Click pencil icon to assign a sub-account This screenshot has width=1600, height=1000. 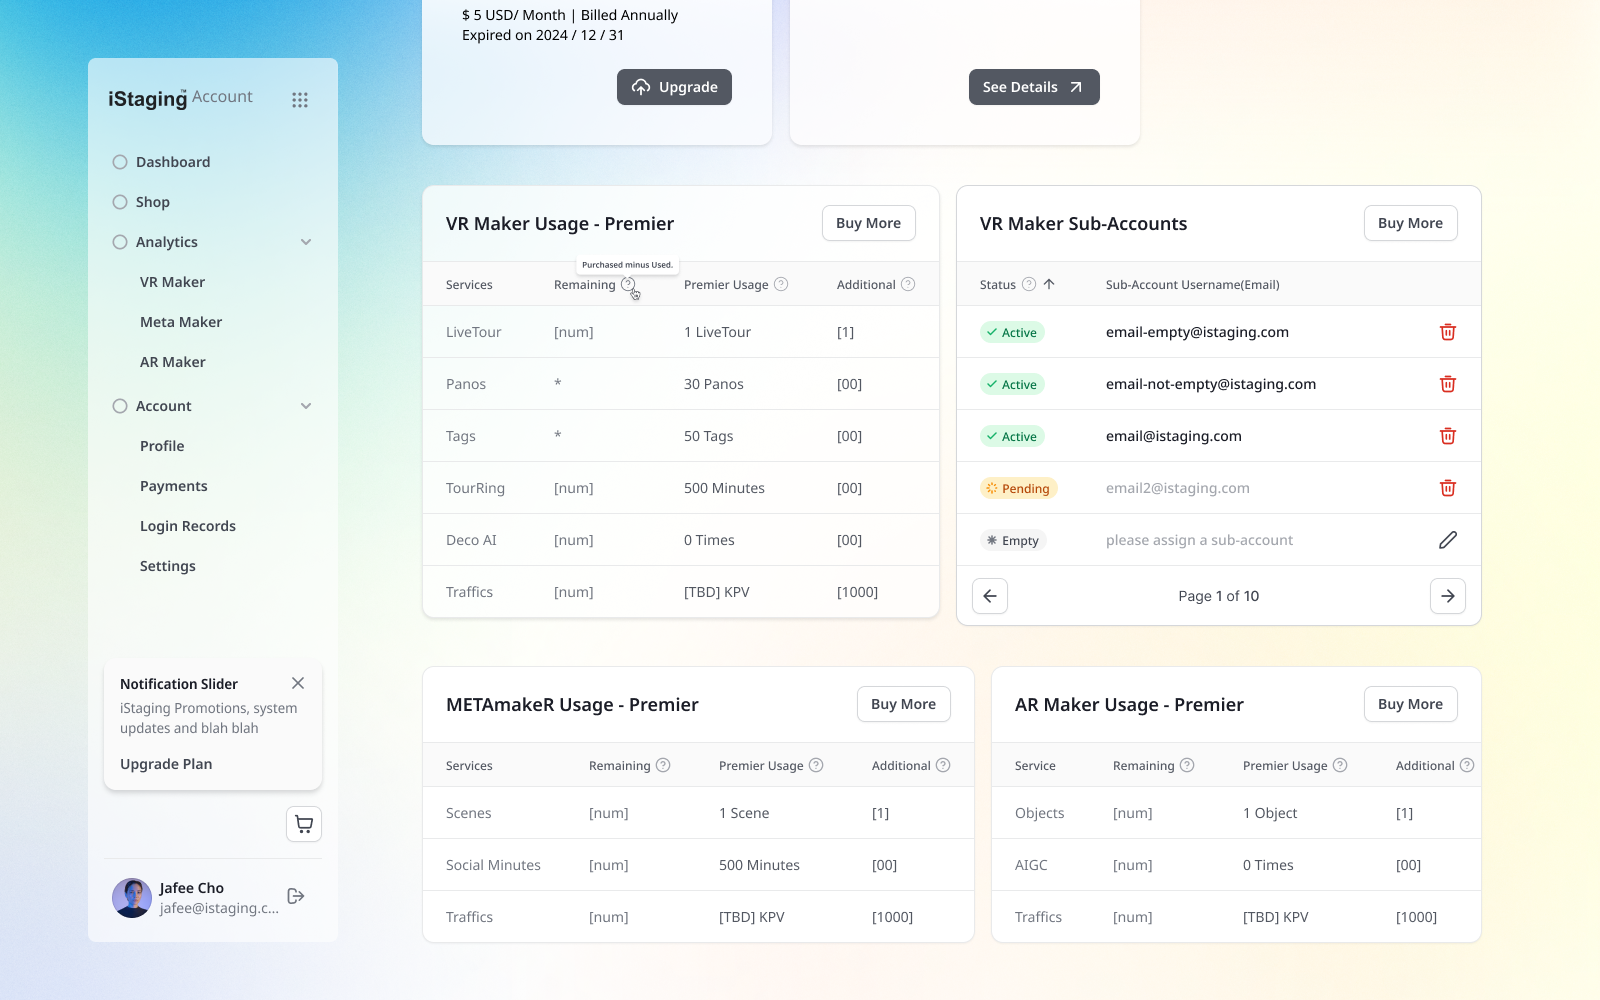[1447, 540]
